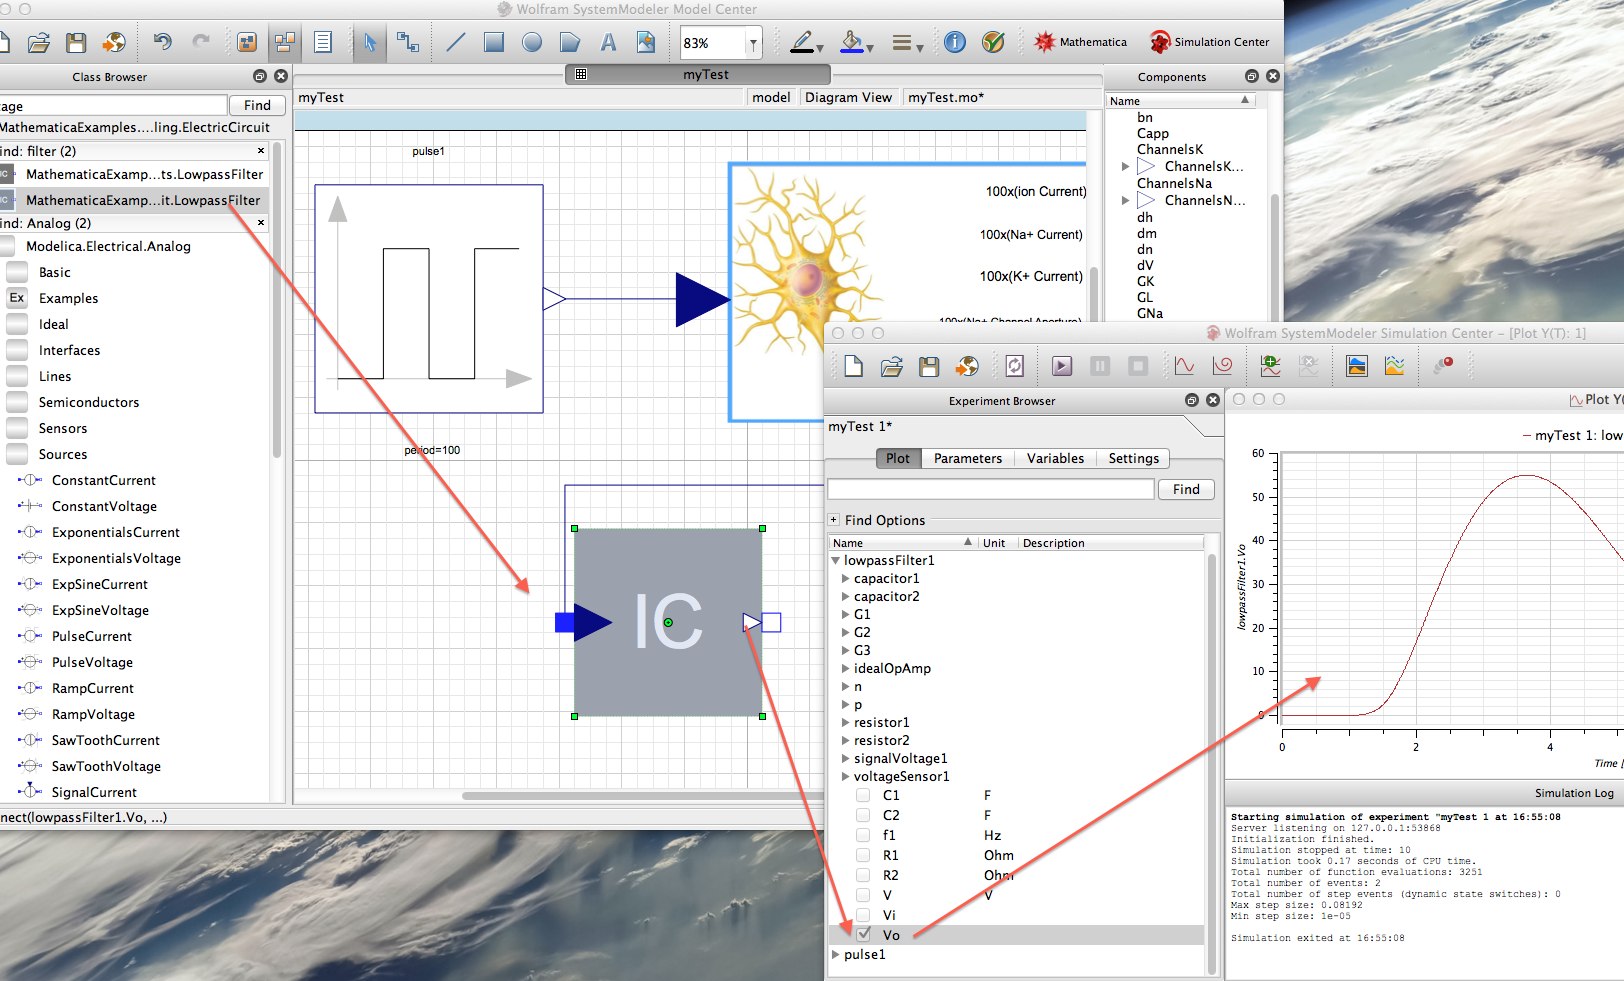Expand Find Options section
This screenshot has width=1624, height=981.
[x=833, y=520]
